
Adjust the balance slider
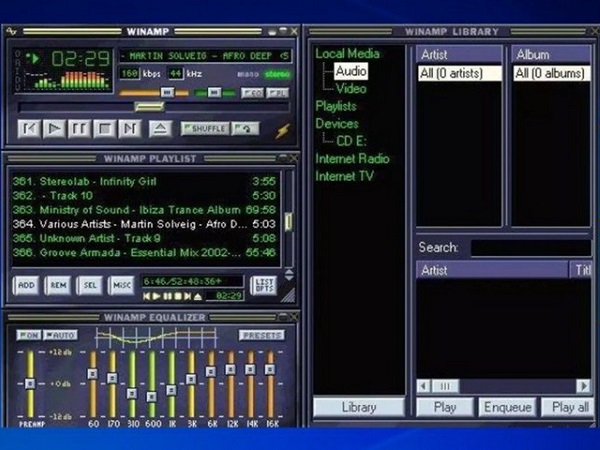(214, 92)
